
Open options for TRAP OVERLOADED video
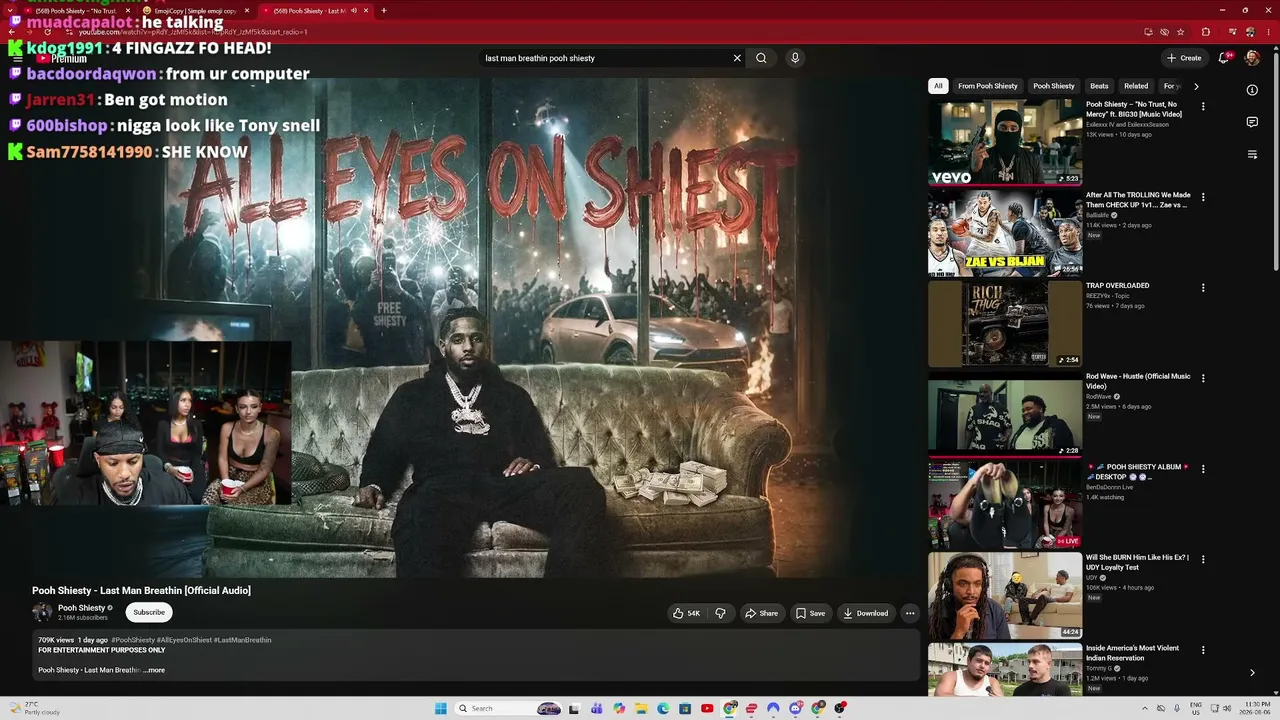pyautogui.click(x=1203, y=288)
